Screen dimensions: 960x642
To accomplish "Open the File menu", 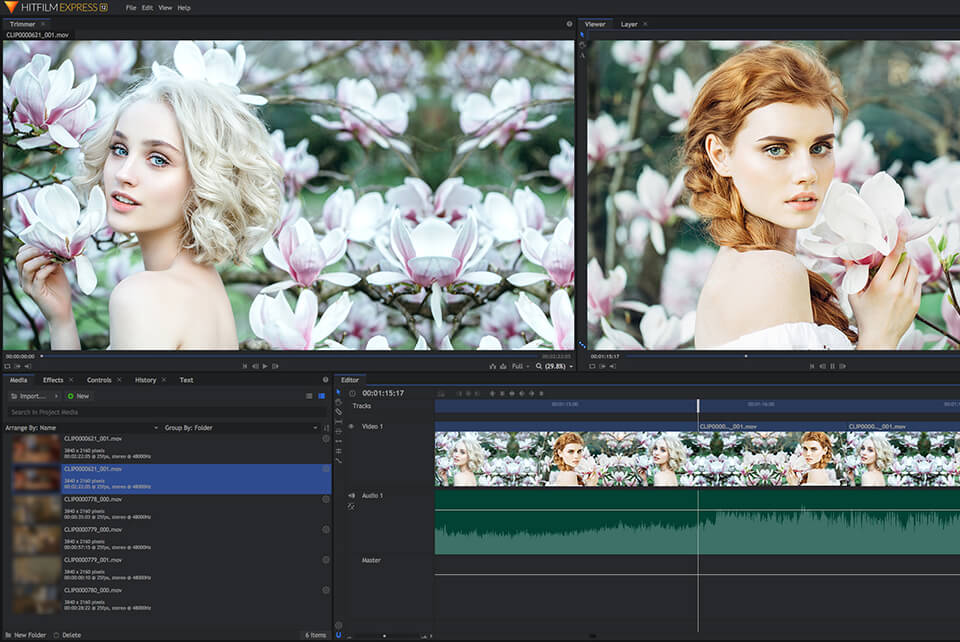I will point(131,7).
